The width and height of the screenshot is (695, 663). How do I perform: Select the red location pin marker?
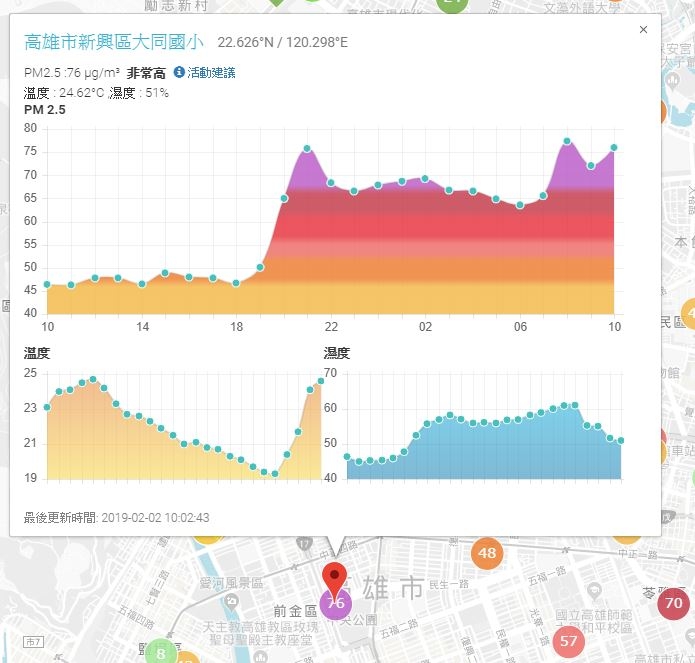click(334, 581)
